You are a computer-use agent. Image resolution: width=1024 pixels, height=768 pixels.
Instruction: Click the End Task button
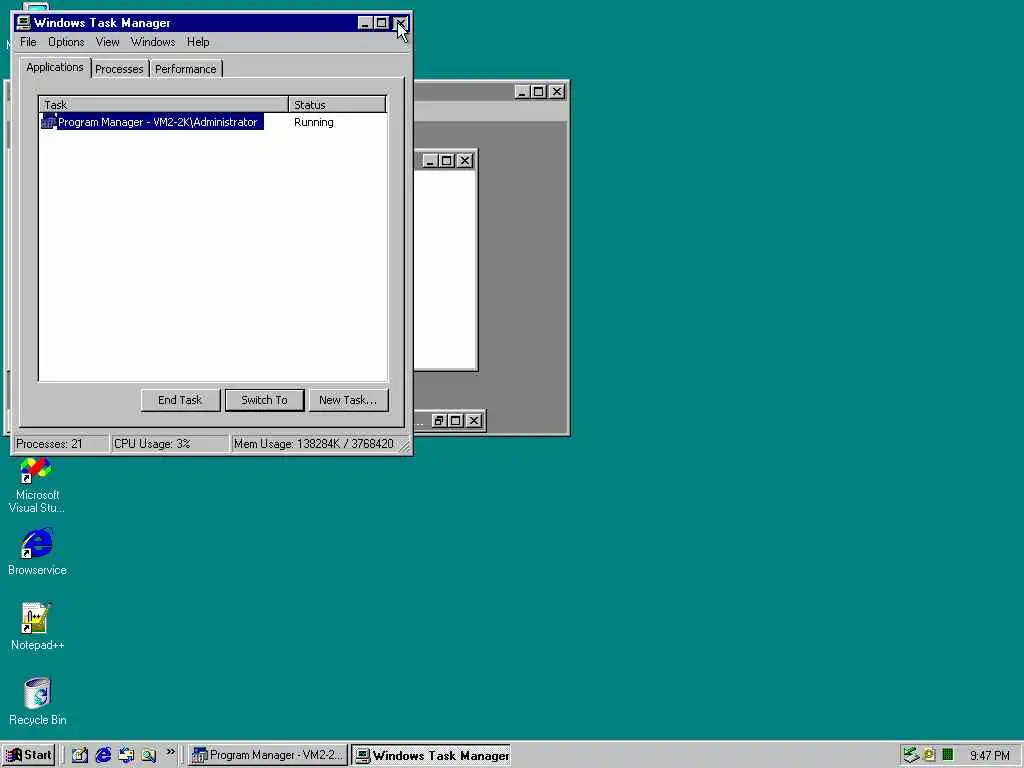tap(180, 400)
